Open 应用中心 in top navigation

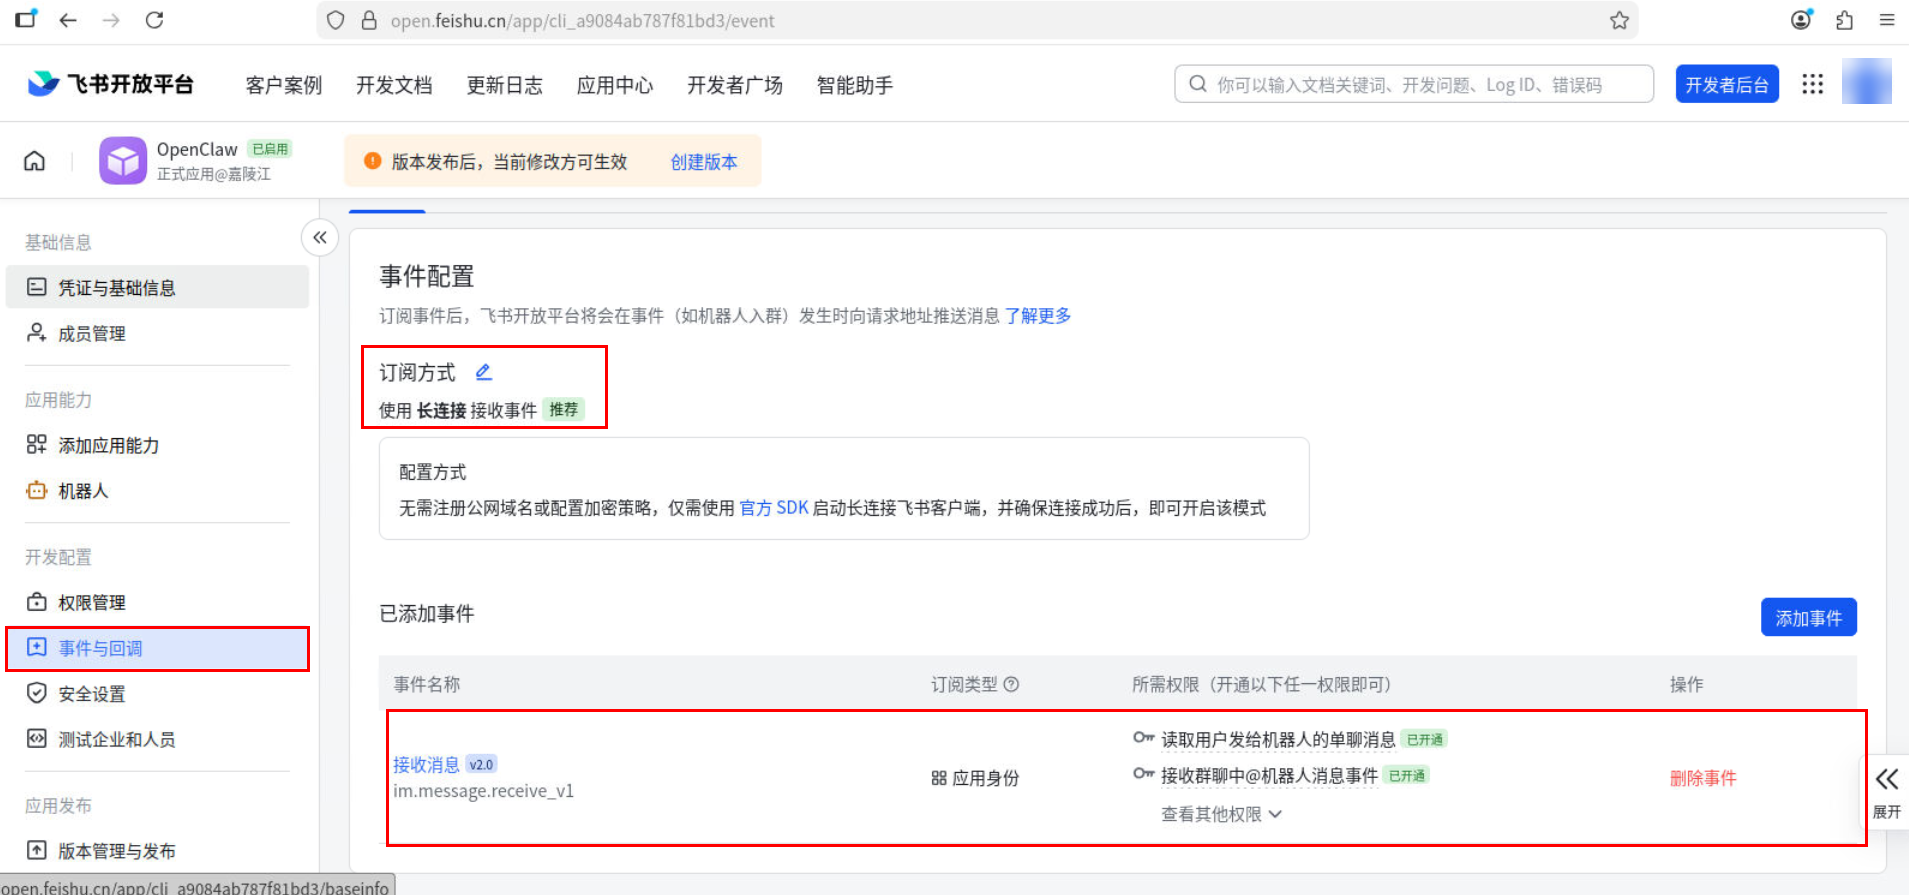(x=615, y=85)
